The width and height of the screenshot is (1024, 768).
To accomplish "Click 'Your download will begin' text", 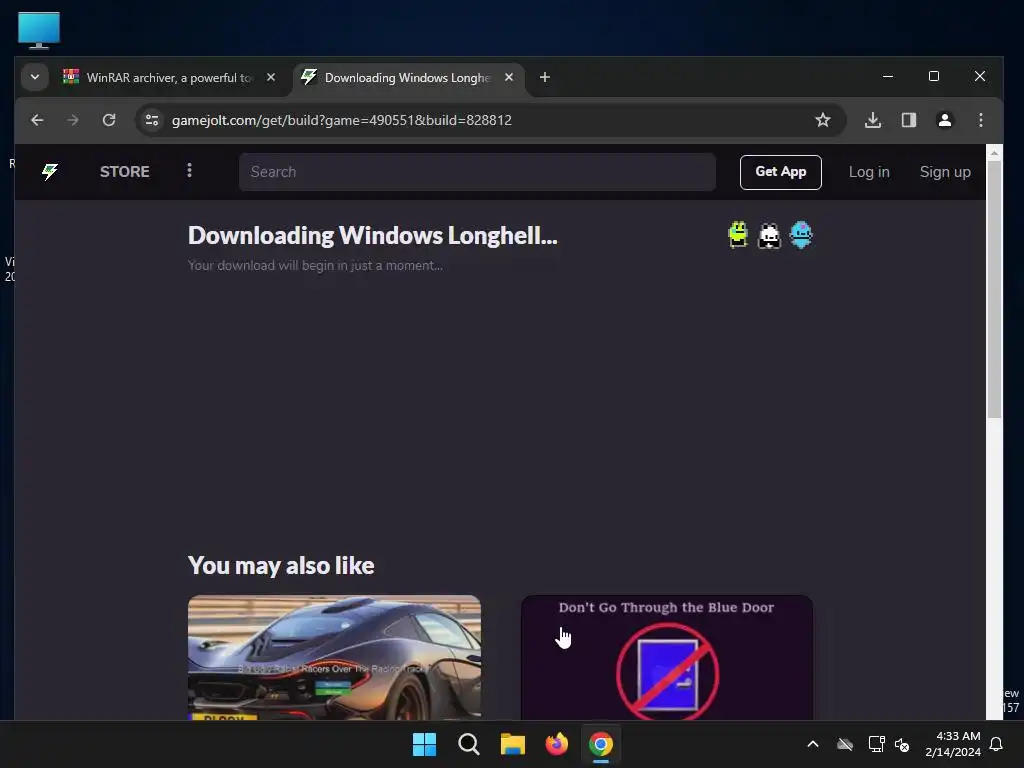I will (x=315, y=265).
